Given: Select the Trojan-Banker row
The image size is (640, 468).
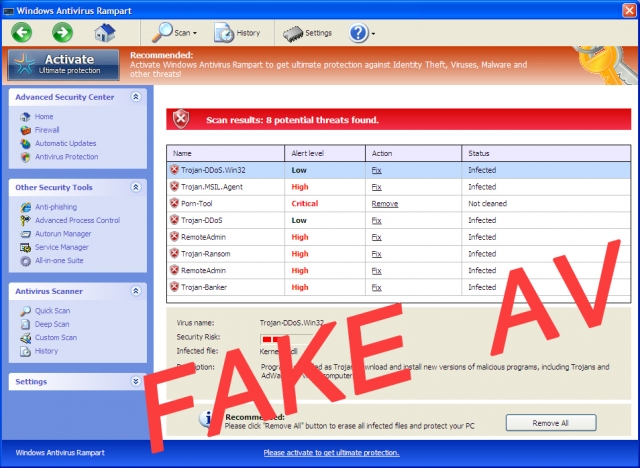Looking at the screenshot, I should point(399,287).
